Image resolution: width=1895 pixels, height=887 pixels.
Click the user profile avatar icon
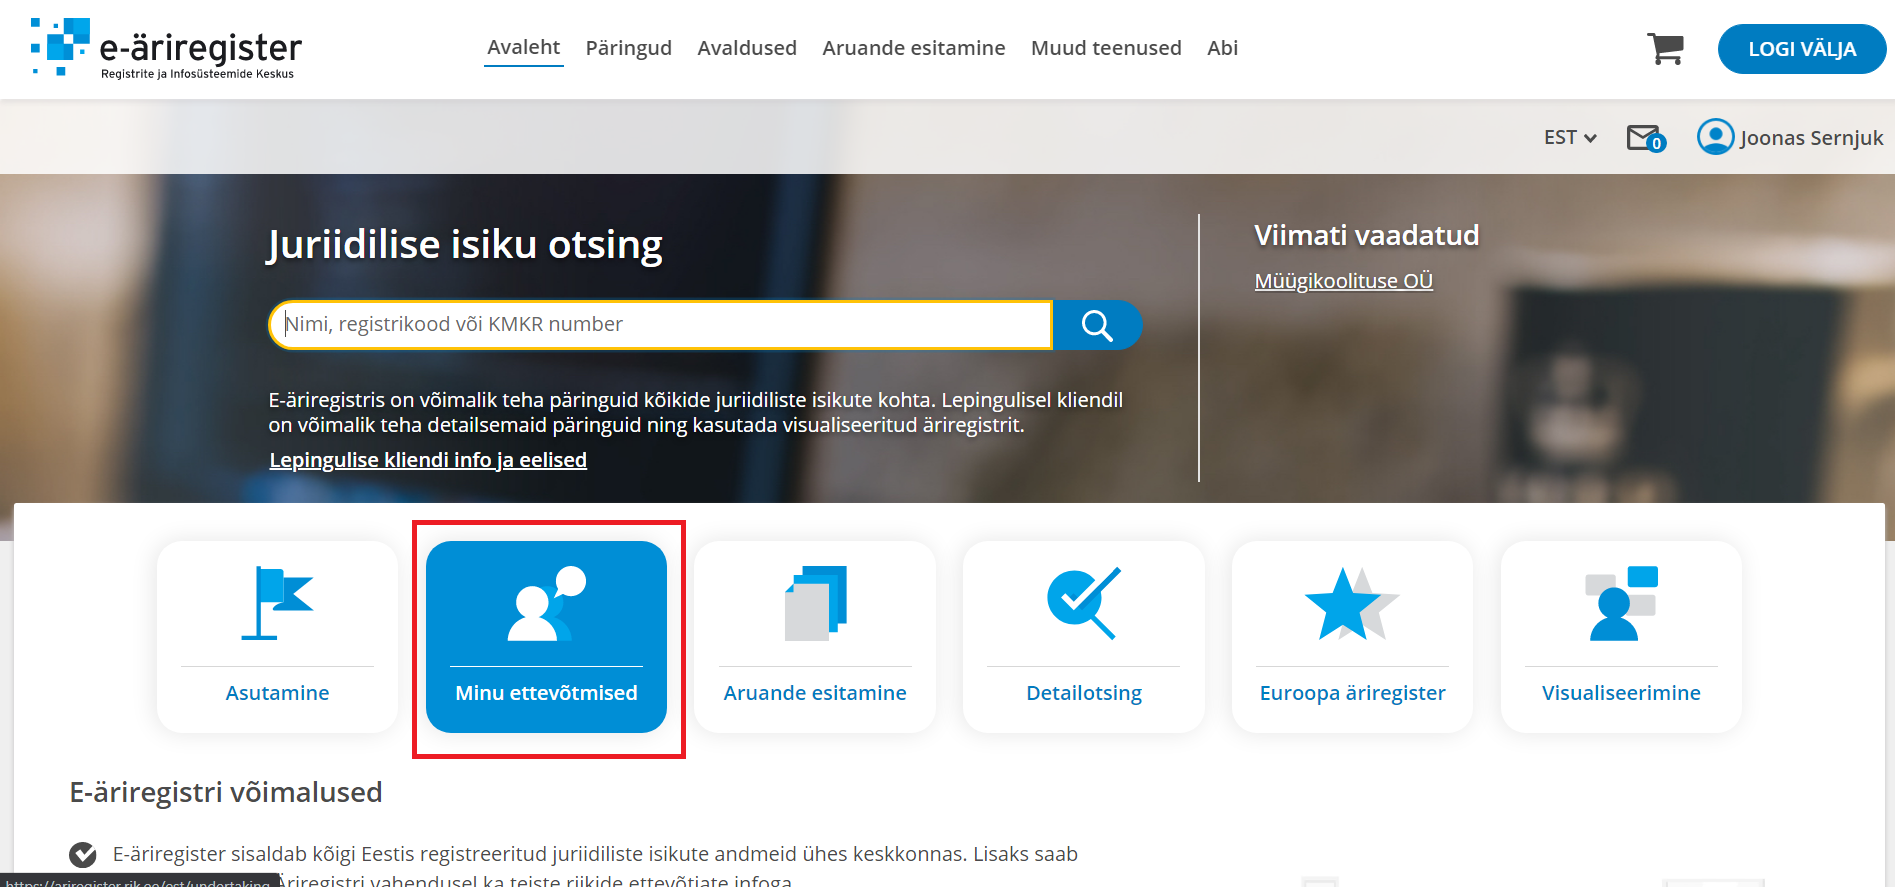tap(1715, 137)
